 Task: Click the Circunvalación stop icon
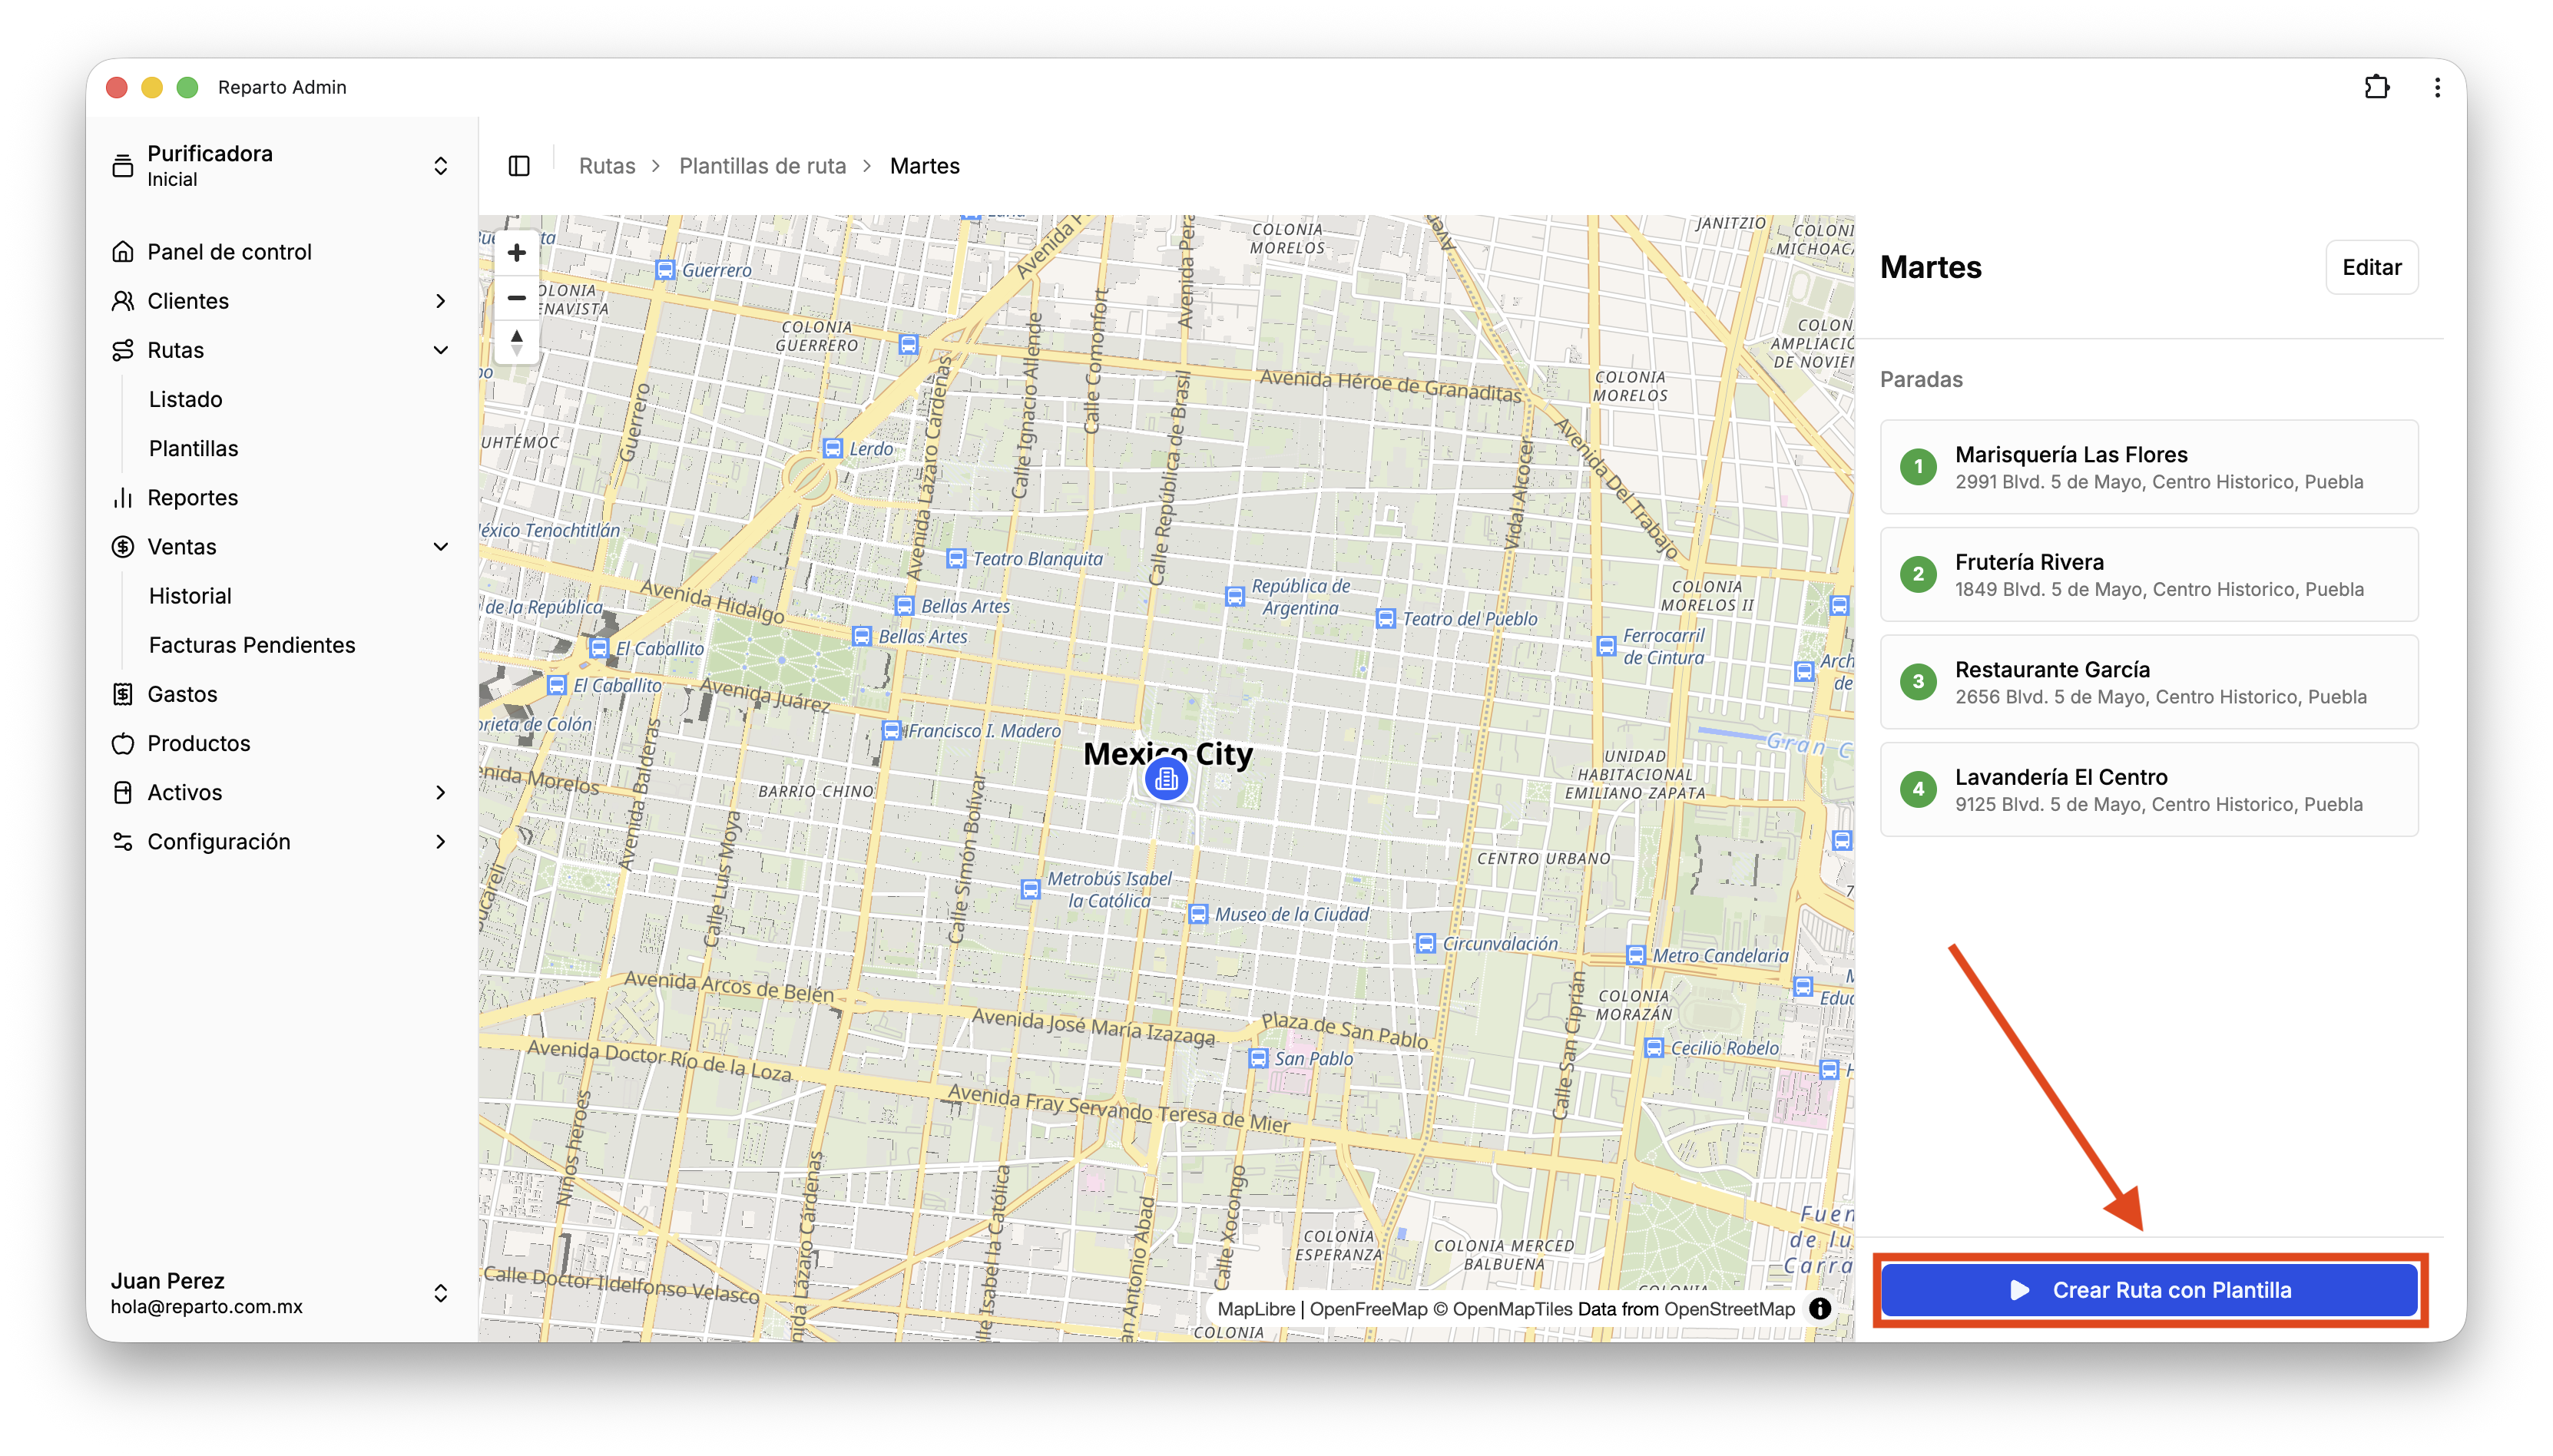[1426, 943]
